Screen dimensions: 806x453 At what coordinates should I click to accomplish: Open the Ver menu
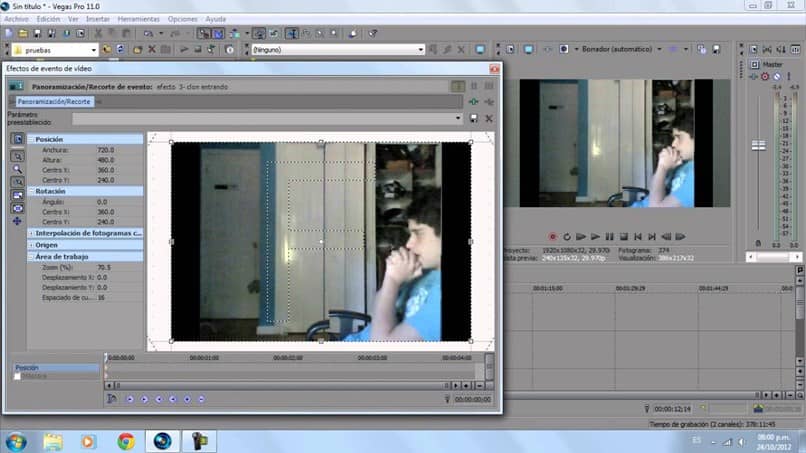[x=73, y=19]
